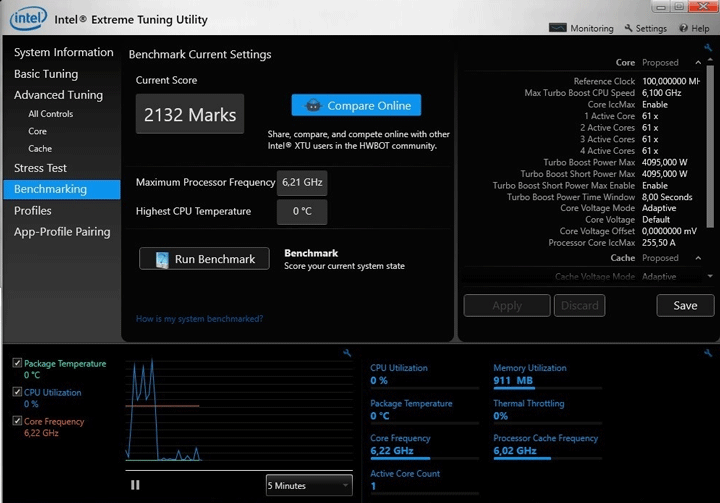720x503 pixels.
Task: Open 'How is my system benchmarked?' link
Action: pos(199,318)
